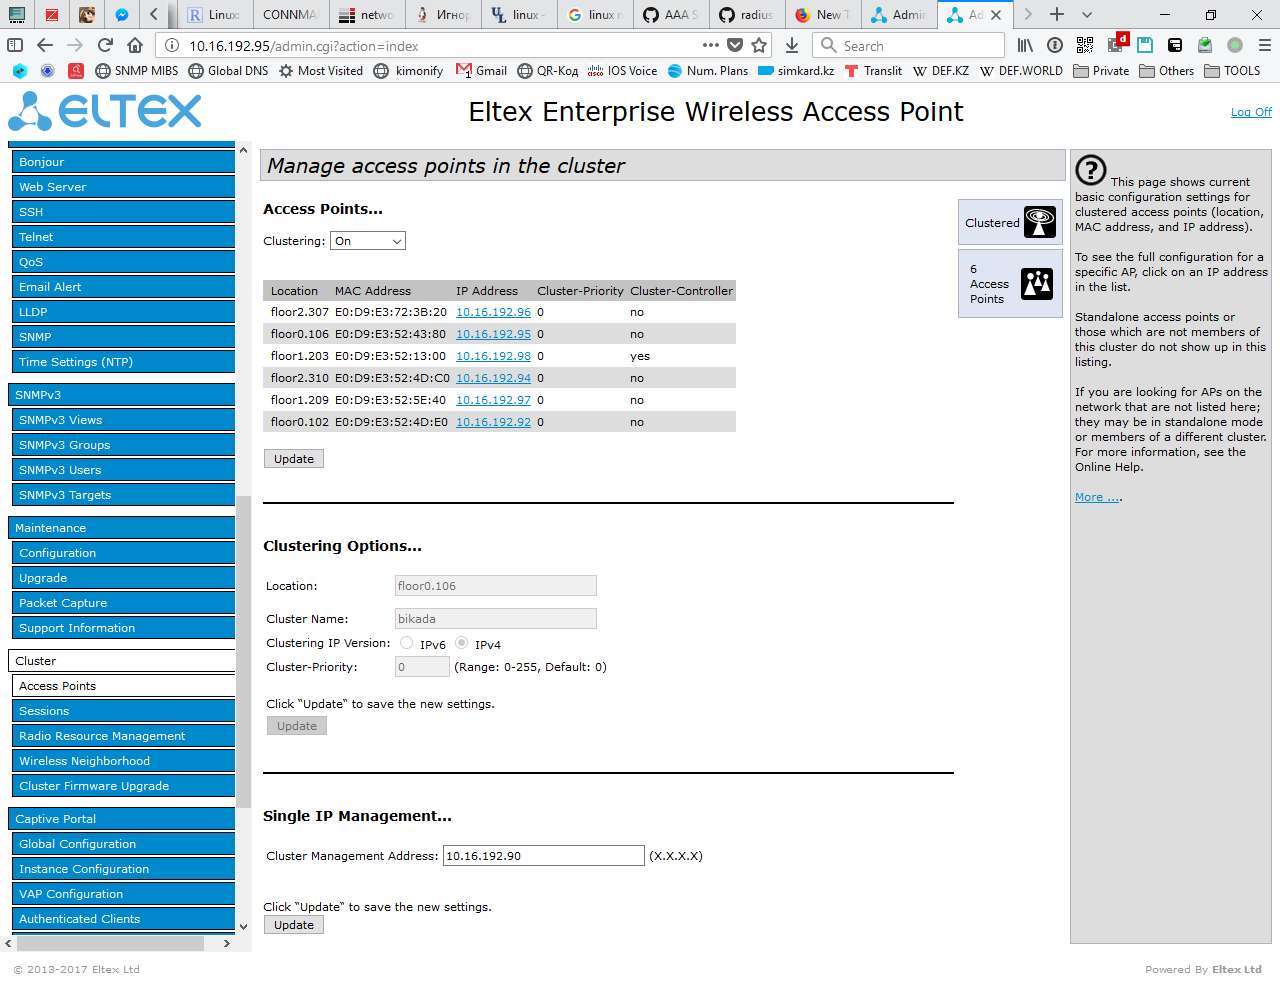Open the Downloads arrow icon
Screen dimensions: 1280x984
pyautogui.click(x=792, y=45)
